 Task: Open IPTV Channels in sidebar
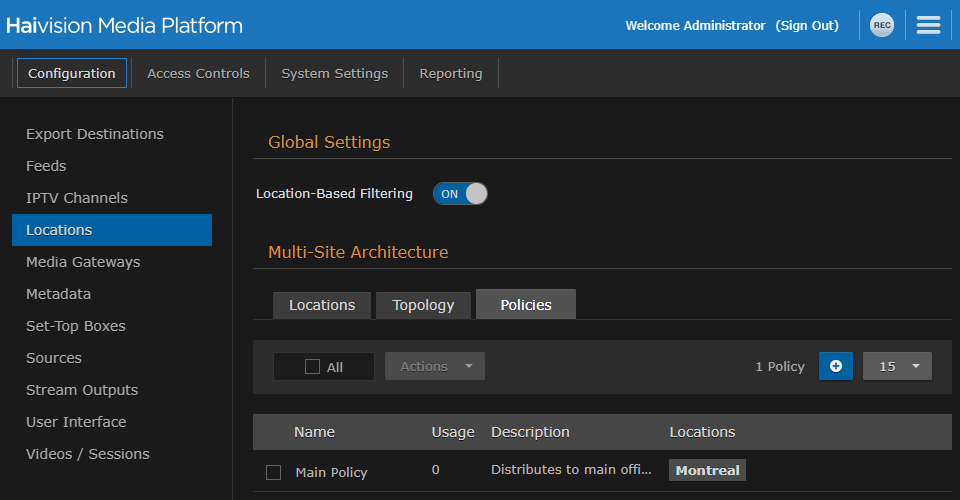[77, 198]
